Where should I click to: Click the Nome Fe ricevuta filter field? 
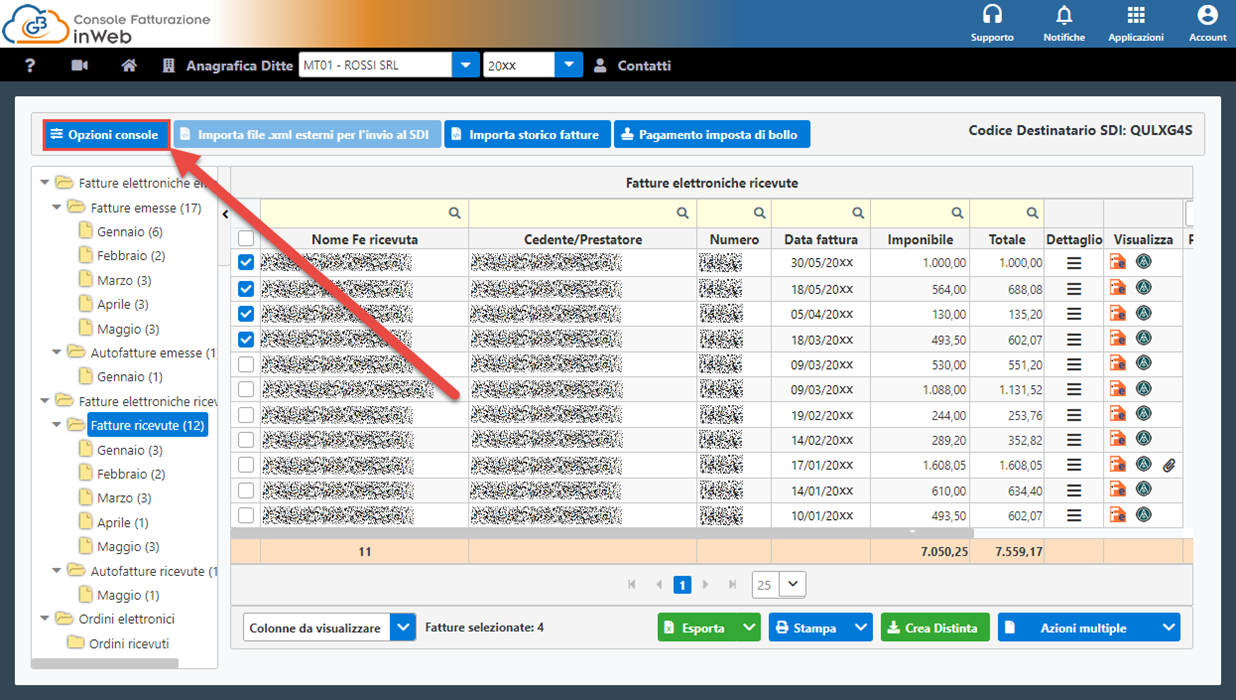click(x=364, y=213)
